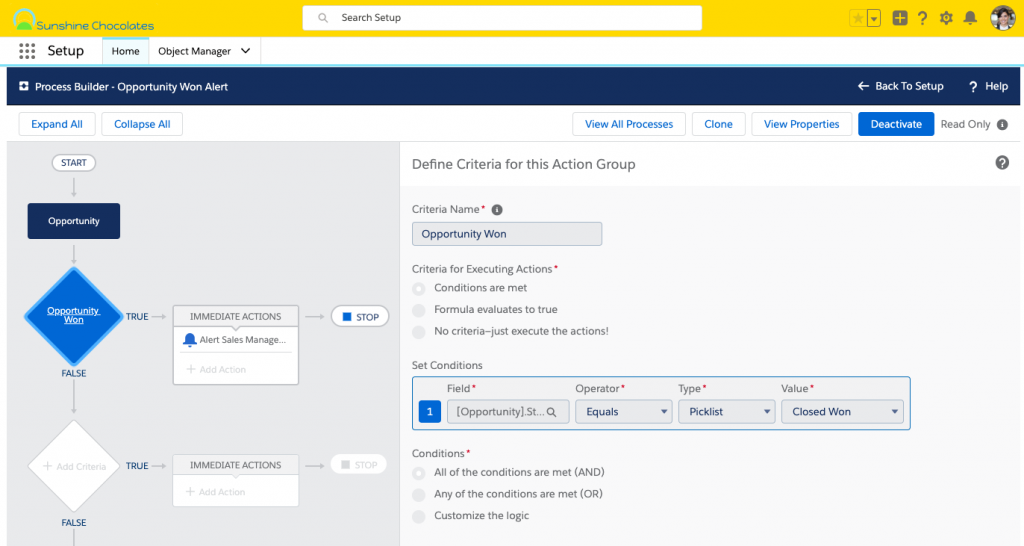Image resolution: width=1024 pixels, height=546 pixels.
Task: Click the STOP node after Opportunity Won
Action: pos(360,317)
